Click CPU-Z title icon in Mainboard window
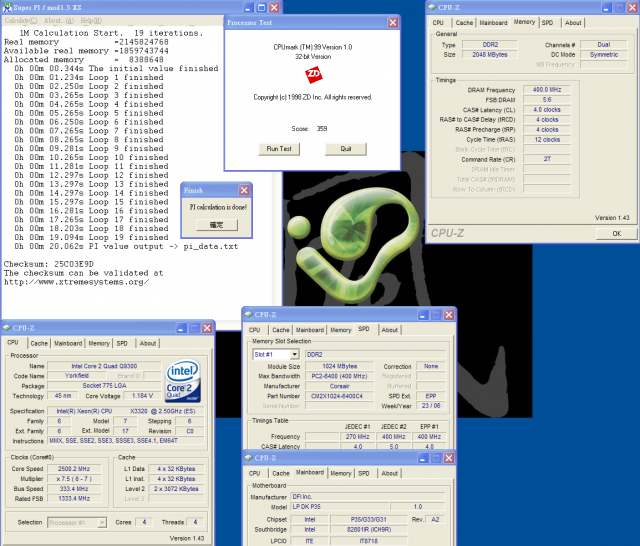640x546 pixels. click(248, 457)
